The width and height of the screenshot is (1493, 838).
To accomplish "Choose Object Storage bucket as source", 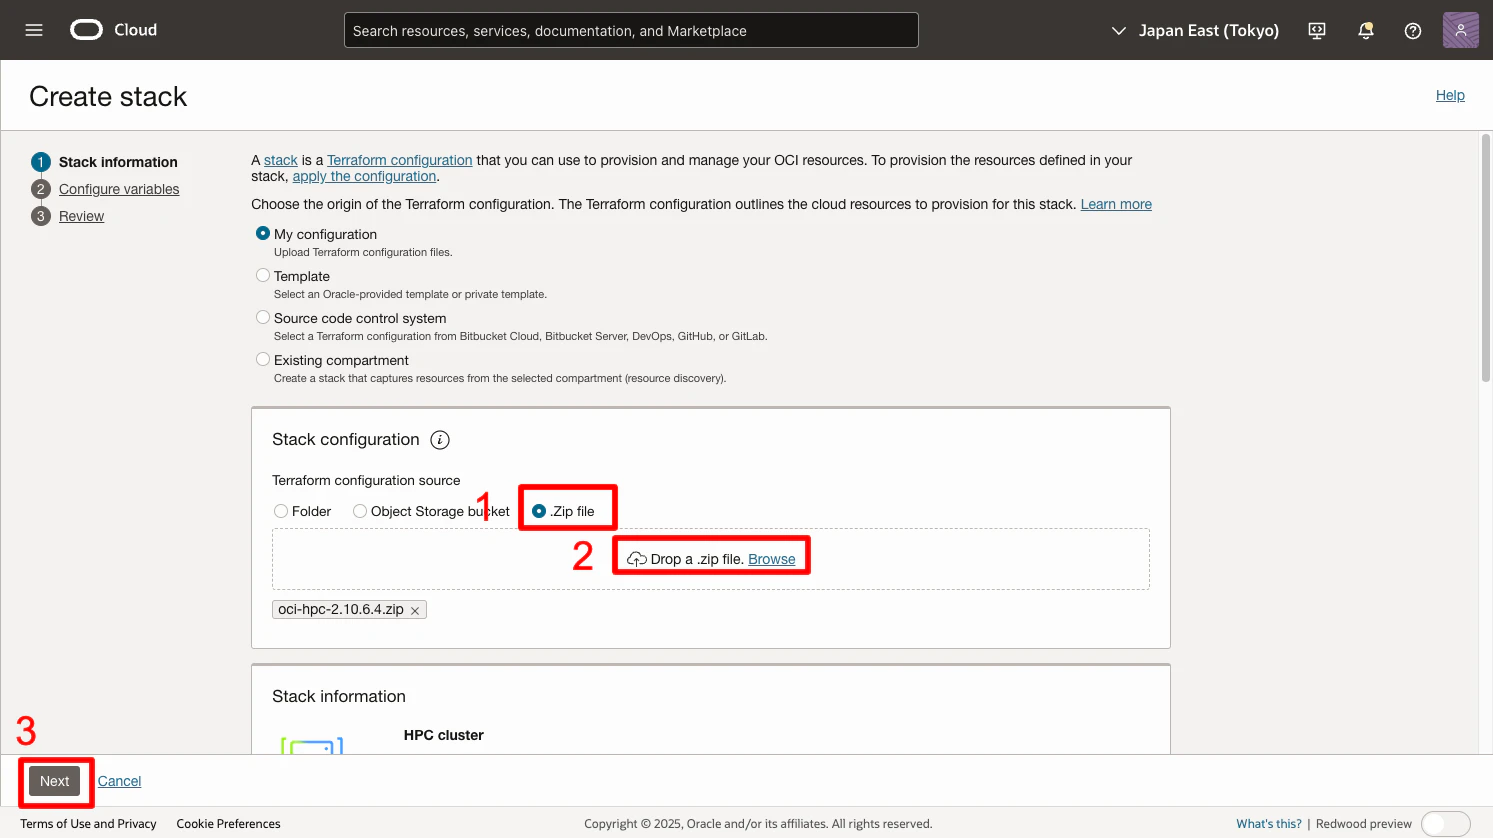I will [x=360, y=511].
